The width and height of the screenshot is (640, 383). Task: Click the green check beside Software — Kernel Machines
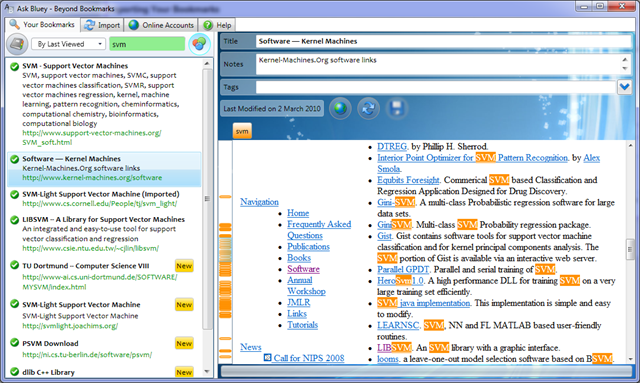tap(14, 159)
